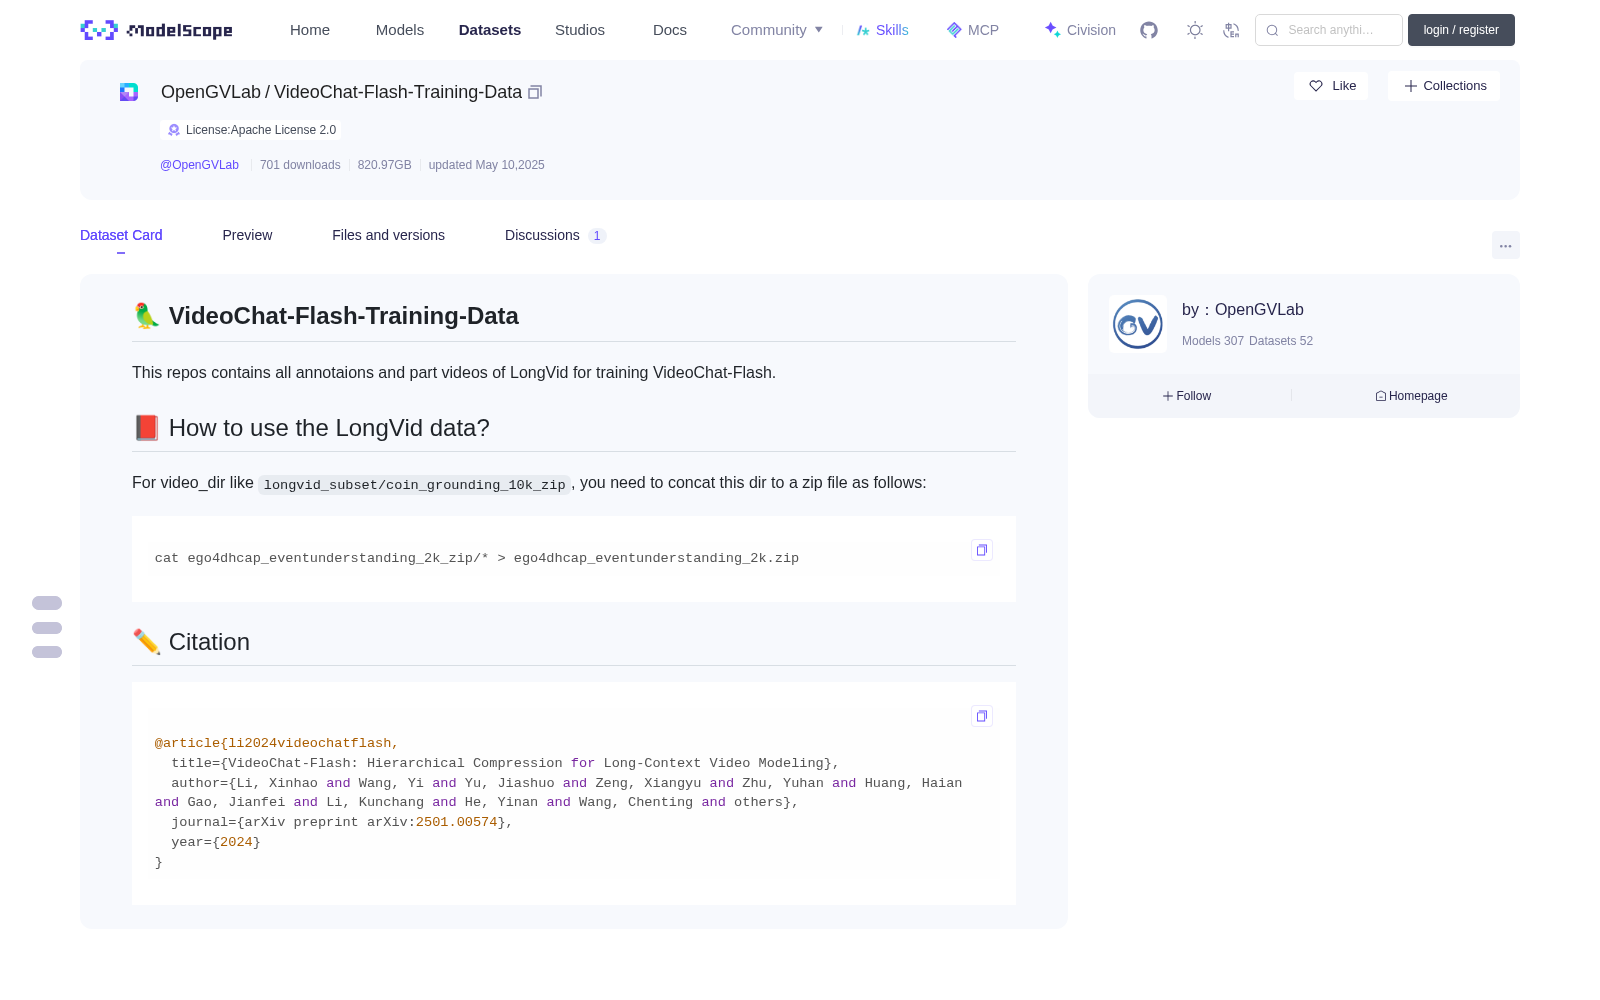The image size is (1600, 1000).
Task: Copy the citation BibTeX code block
Action: (x=982, y=716)
